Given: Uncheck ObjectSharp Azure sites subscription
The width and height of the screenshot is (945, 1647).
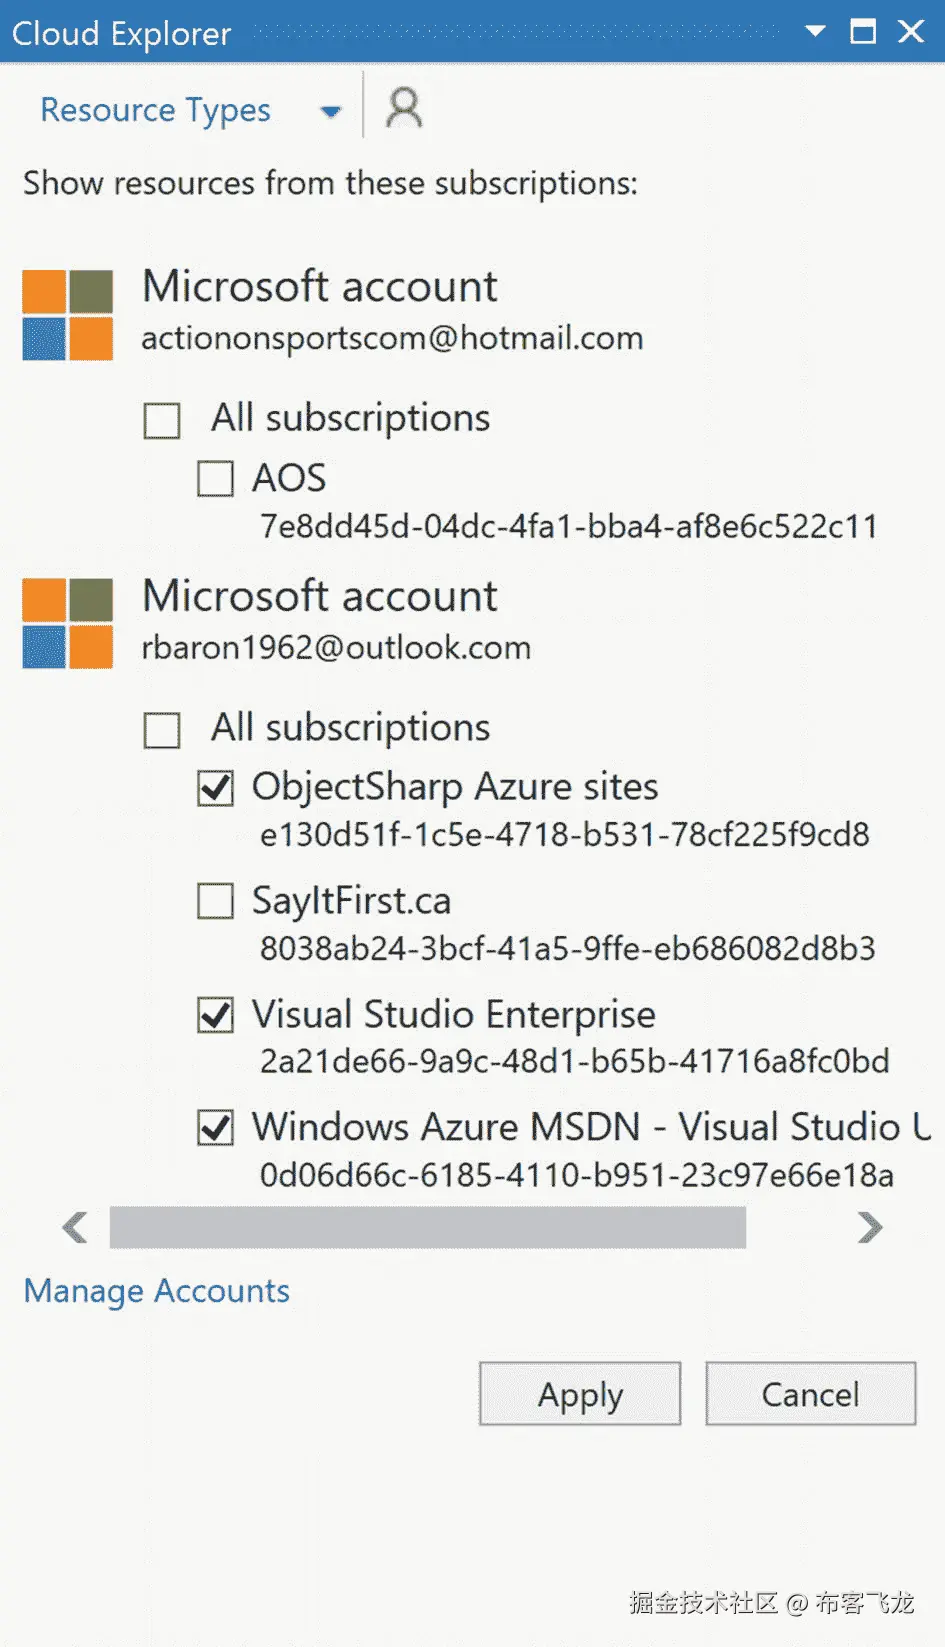Looking at the screenshot, I should point(215,788).
